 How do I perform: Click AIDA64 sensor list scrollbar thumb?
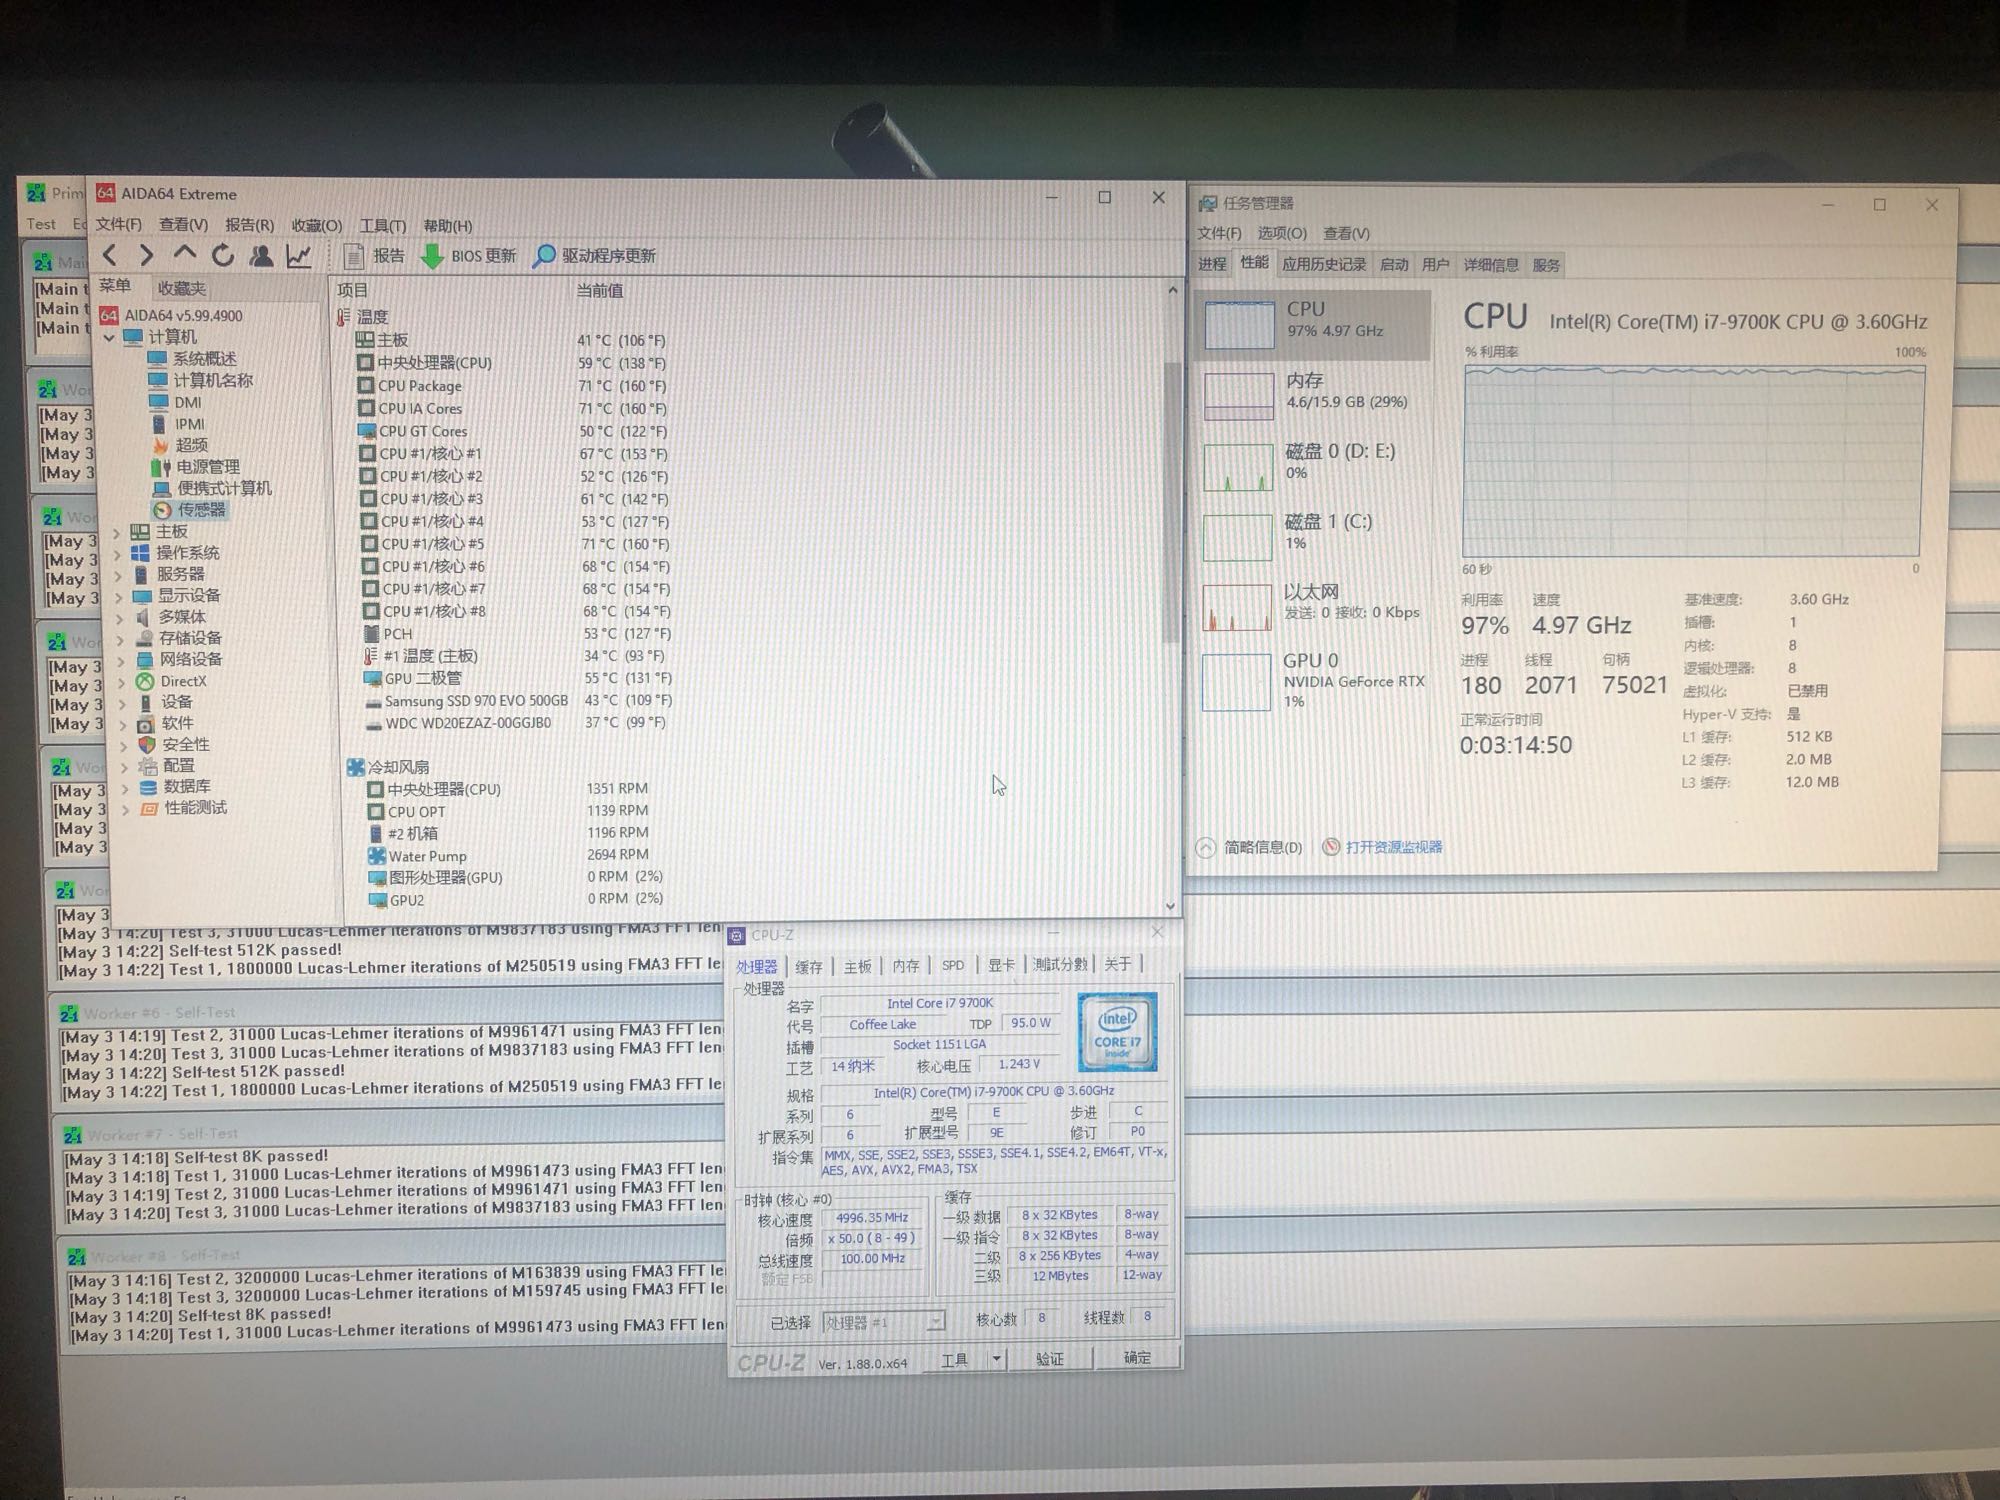[x=1171, y=500]
